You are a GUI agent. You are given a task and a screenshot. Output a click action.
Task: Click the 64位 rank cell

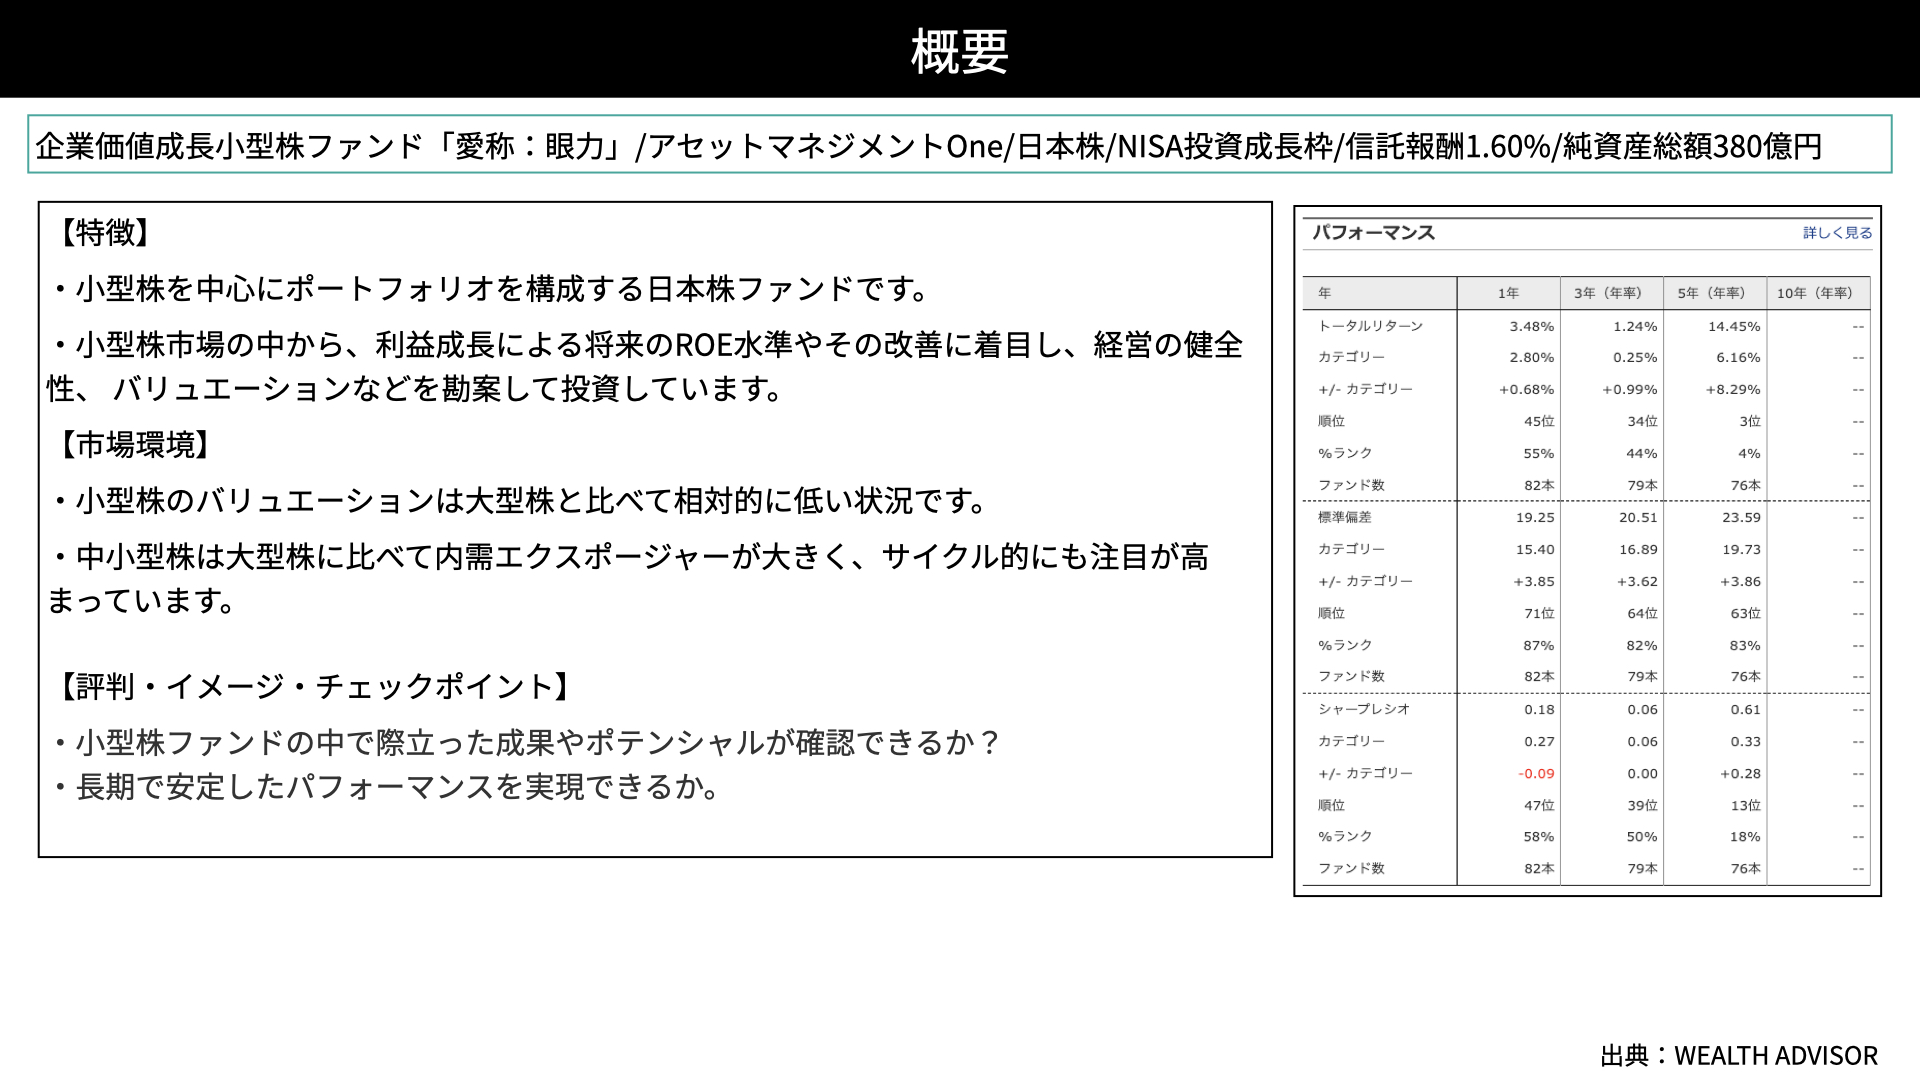1642,613
